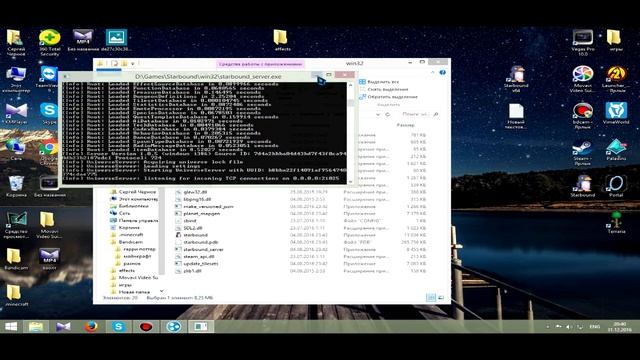Switch the ENG language indicator
The image size is (640, 360).
coord(594,327)
